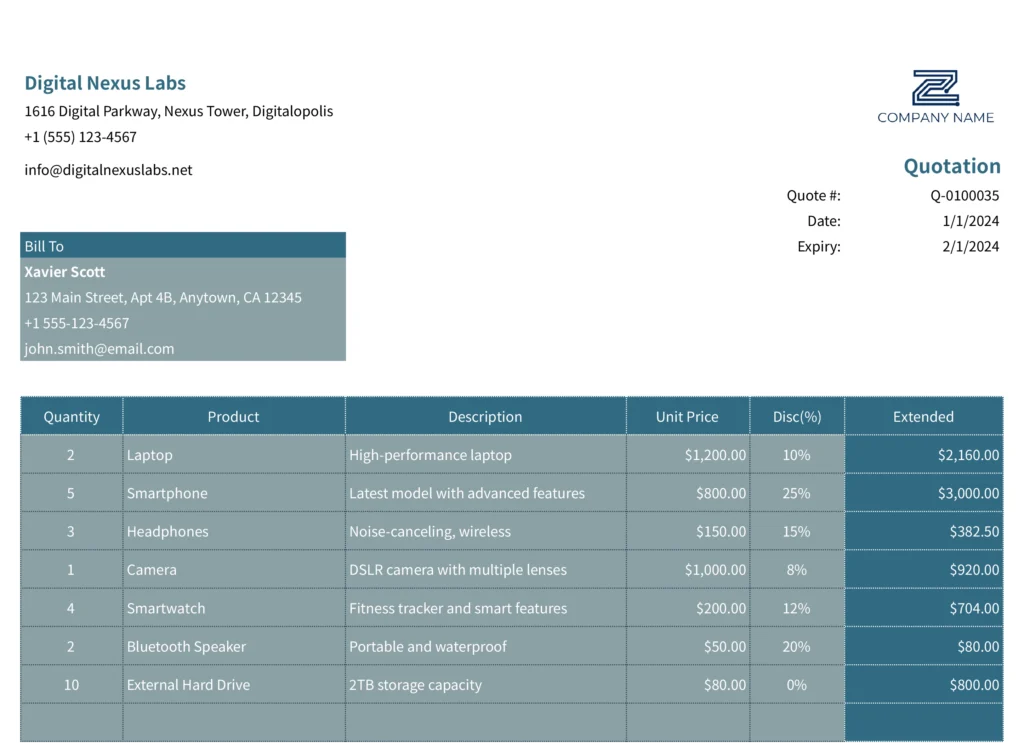
Task: Click the address 123 Main Street, Apt 4B
Action: pyautogui.click(x=163, y=297)
